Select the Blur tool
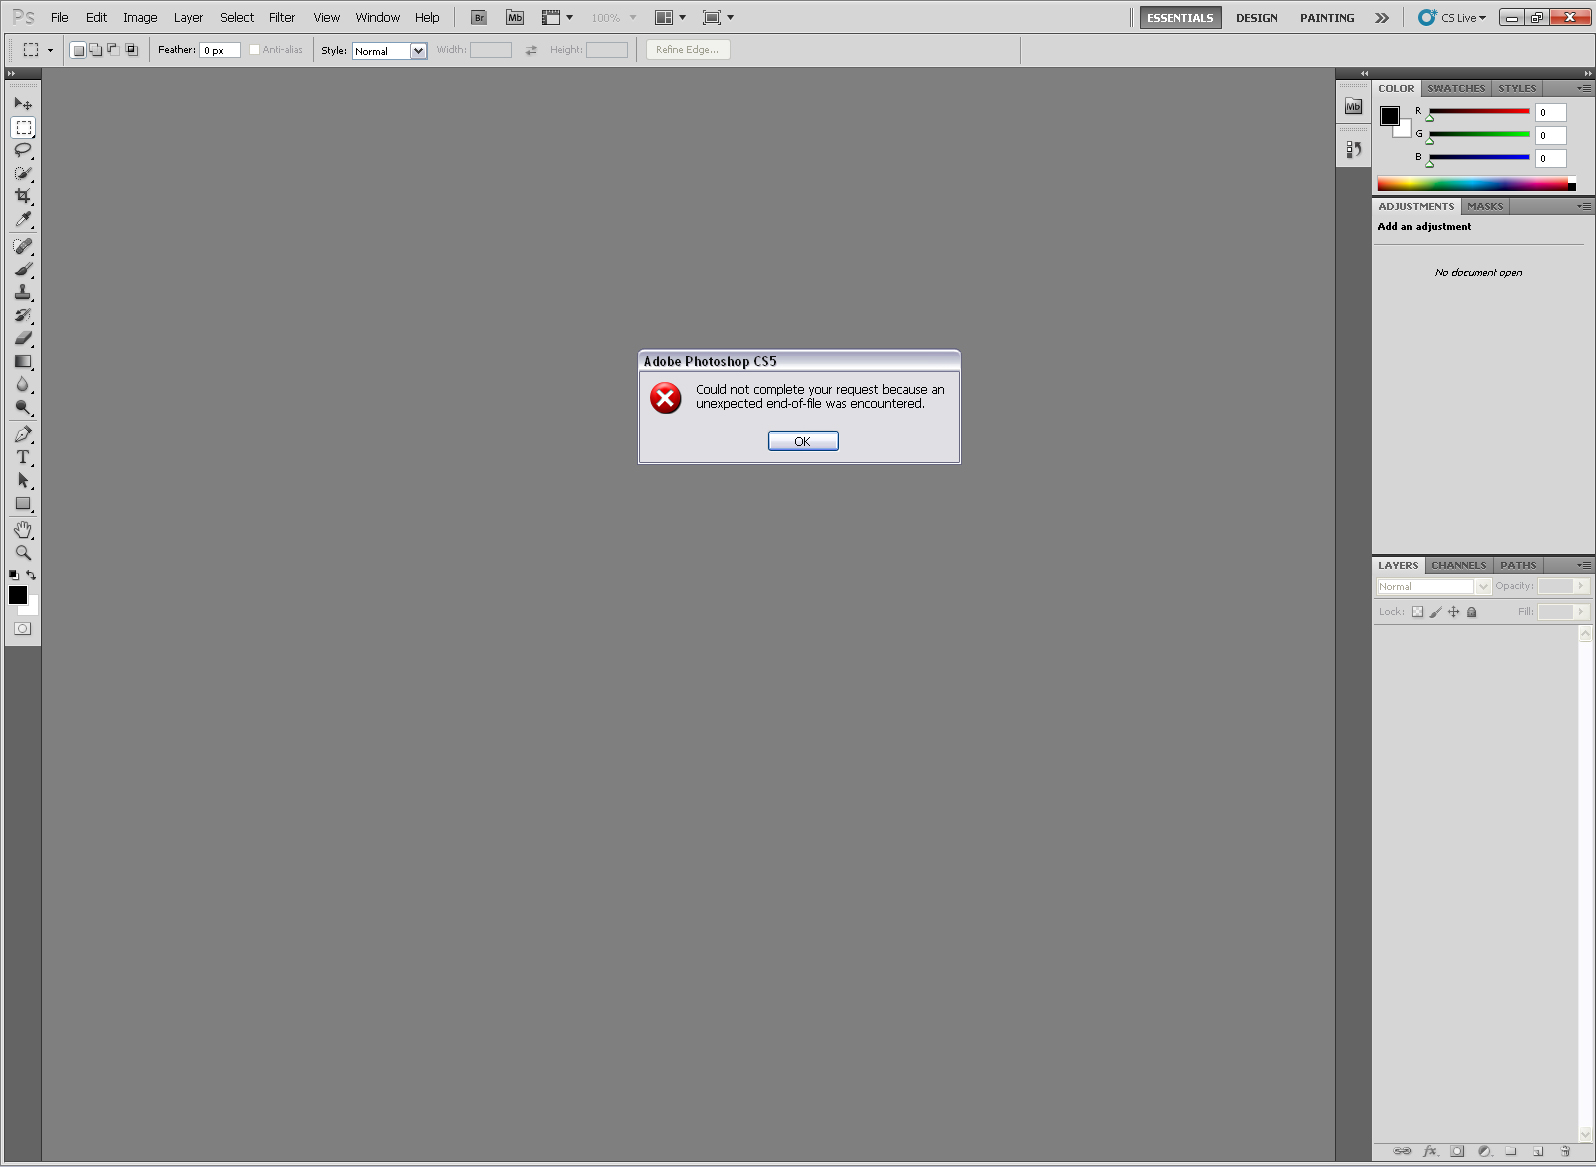Image resolution: width=1596 pixels, height=1167 pixels. (23, 384)
